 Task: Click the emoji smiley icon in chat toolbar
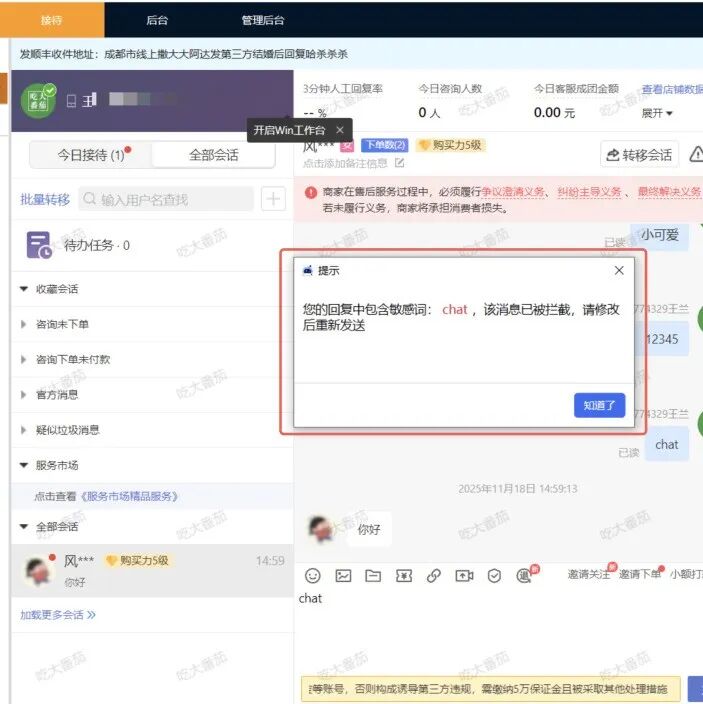point(312,576)
